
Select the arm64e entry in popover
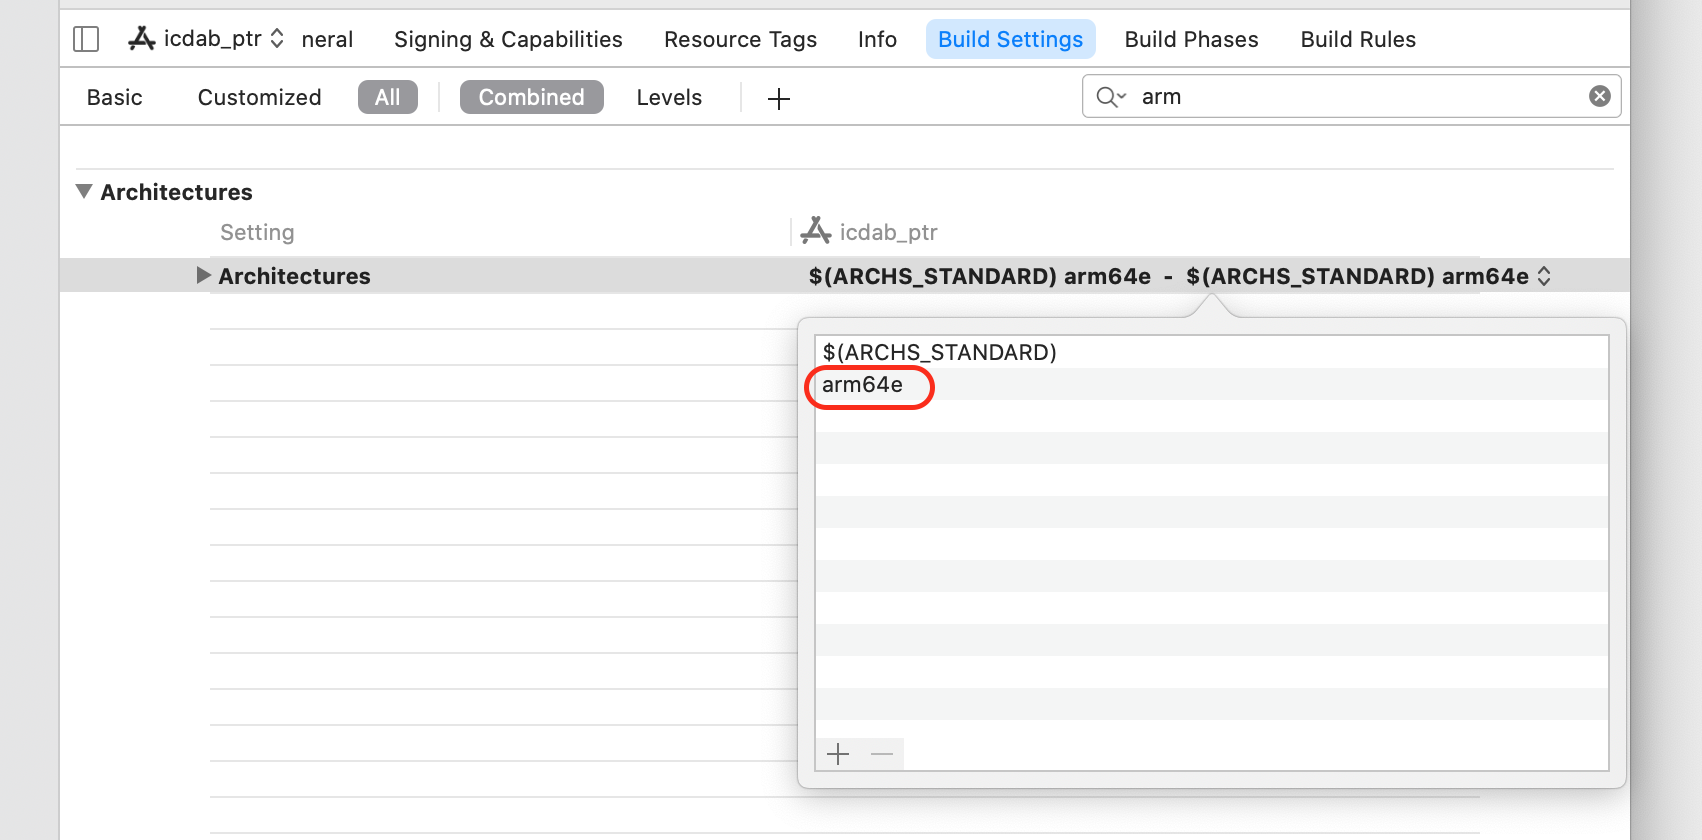(1211, 384)
